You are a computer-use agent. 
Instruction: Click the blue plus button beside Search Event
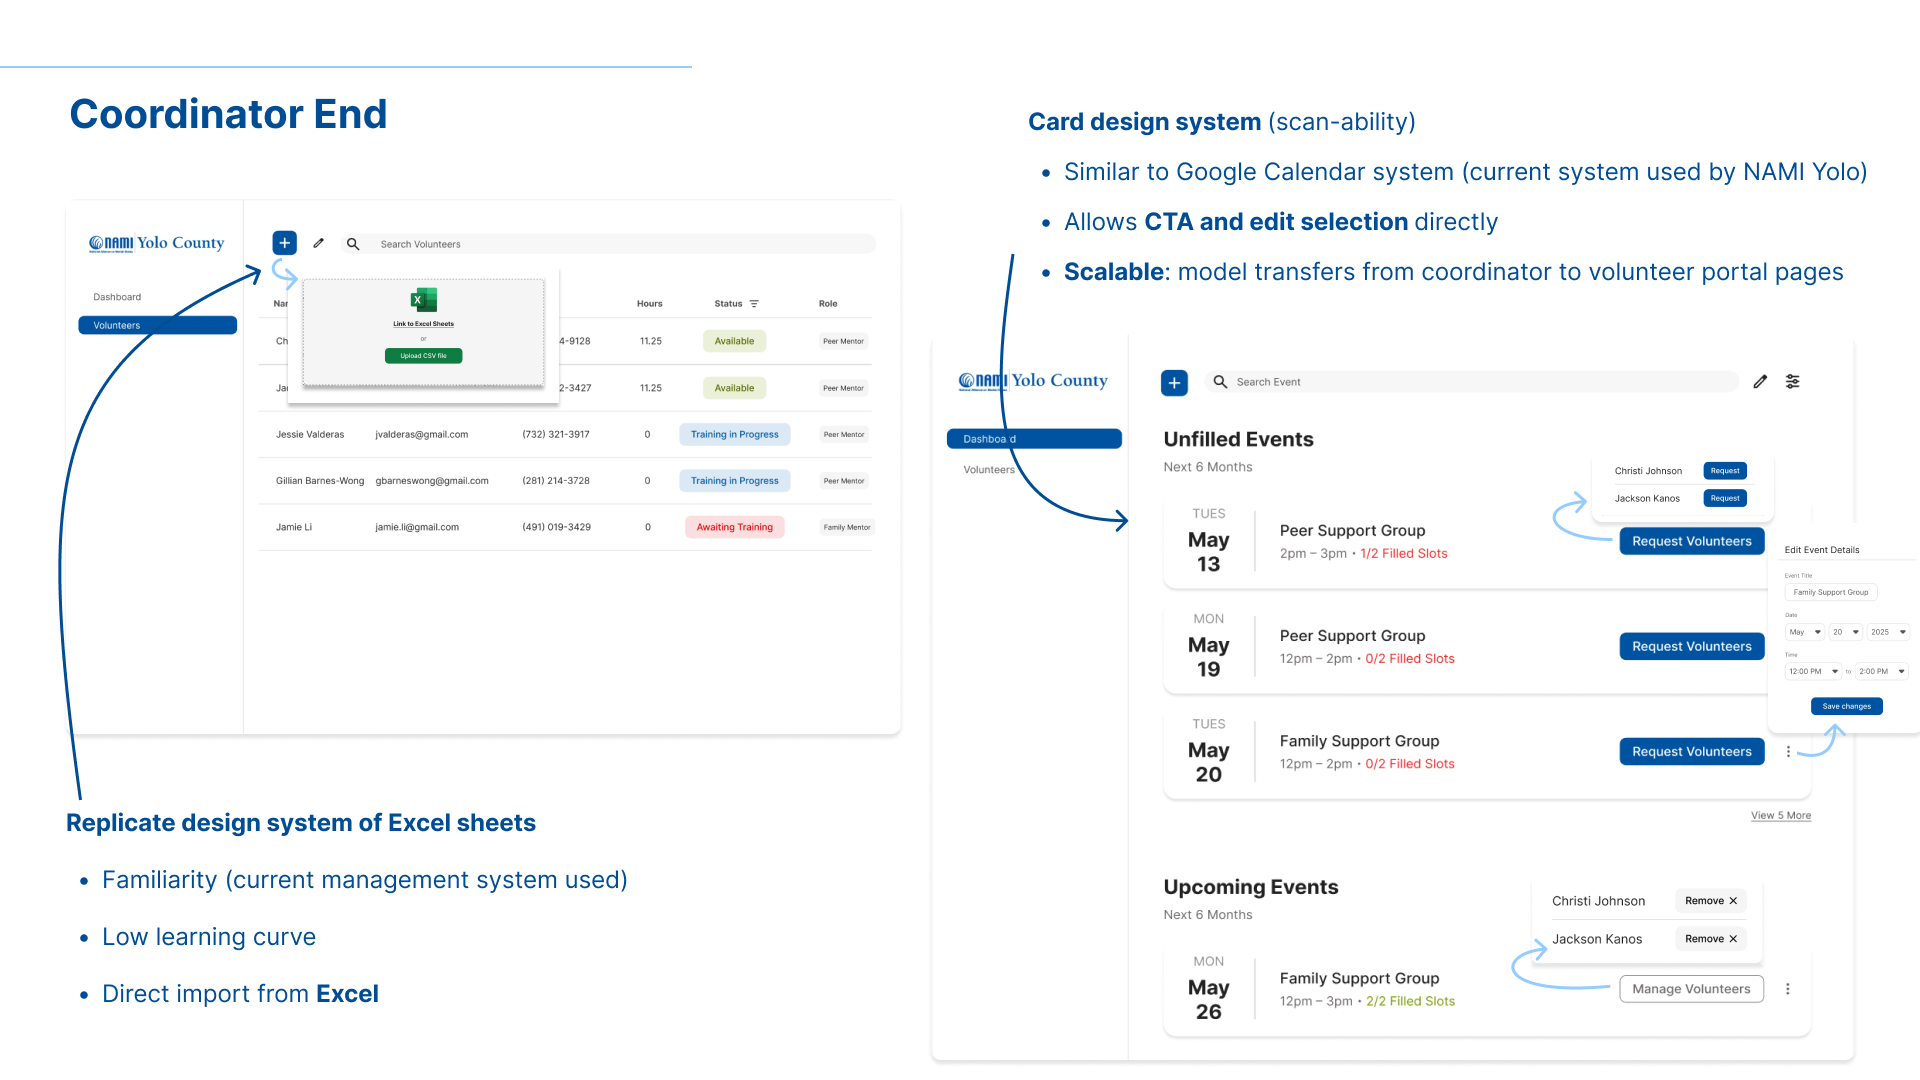pos(1174,382)
